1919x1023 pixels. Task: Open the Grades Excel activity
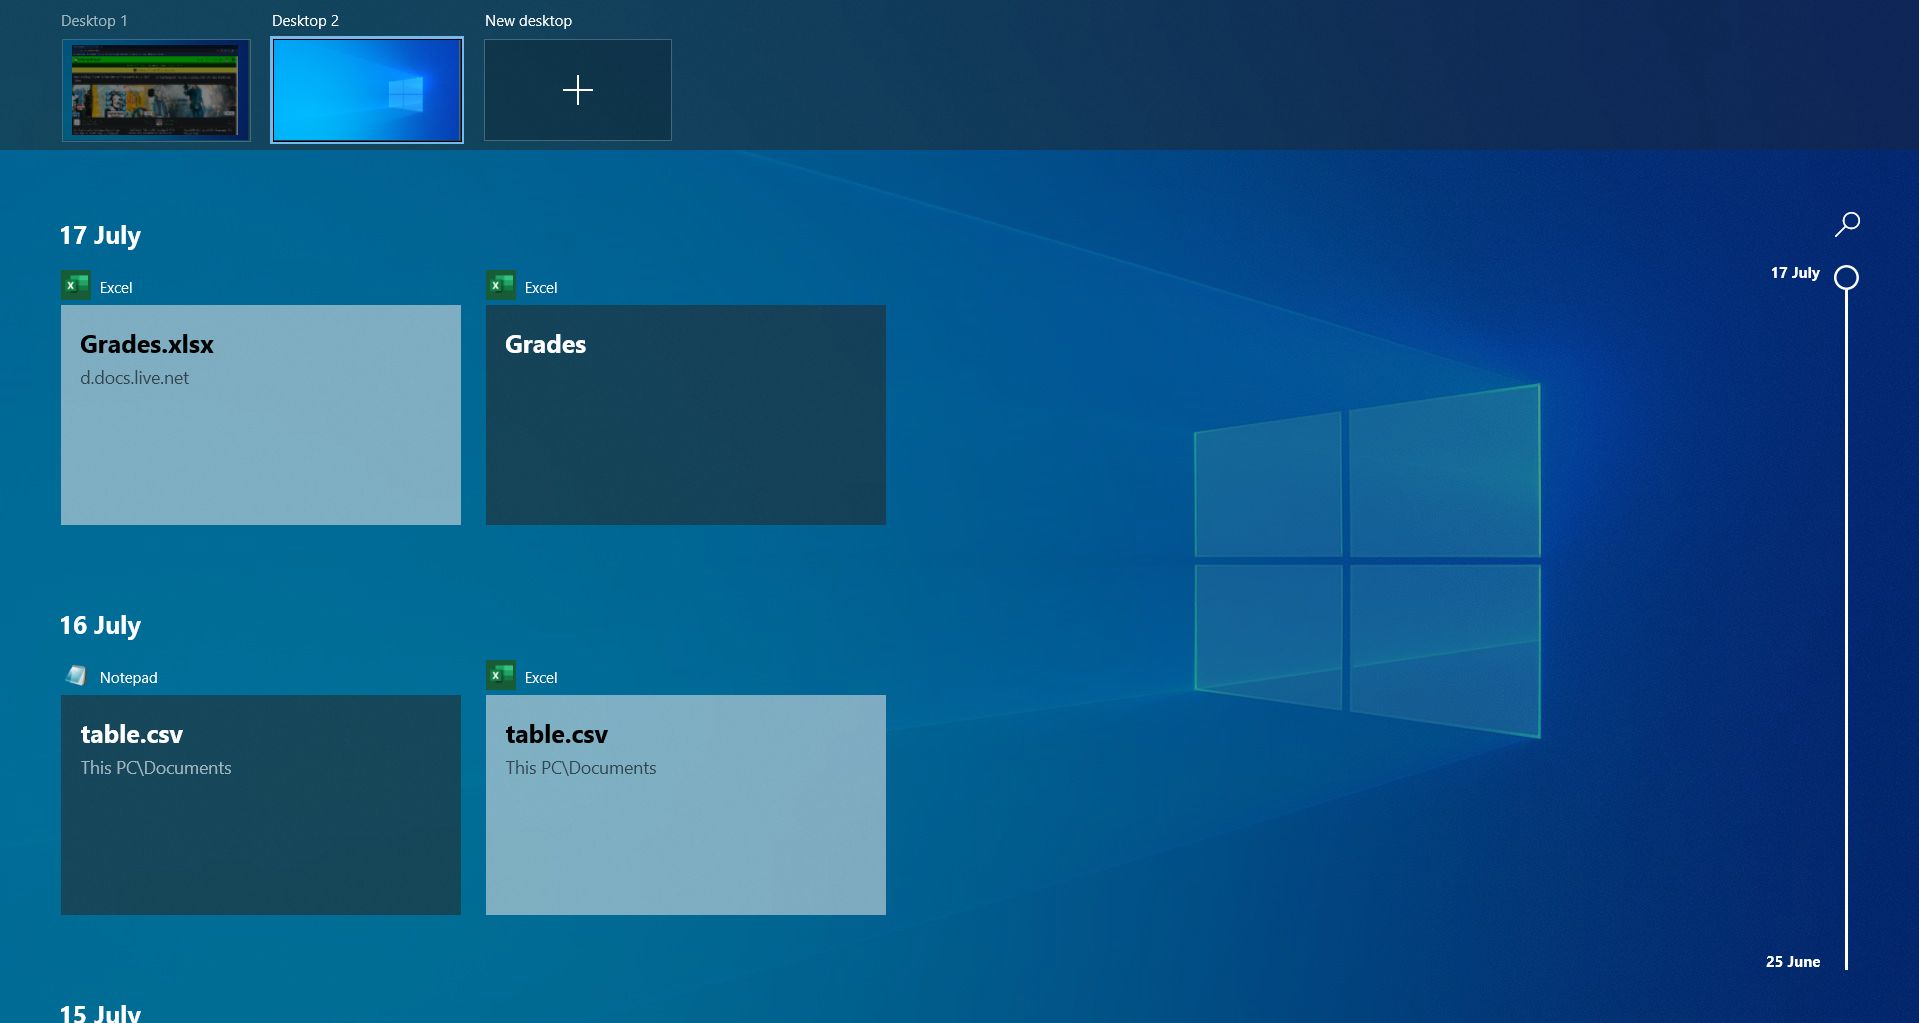click(x=684, y=415)
